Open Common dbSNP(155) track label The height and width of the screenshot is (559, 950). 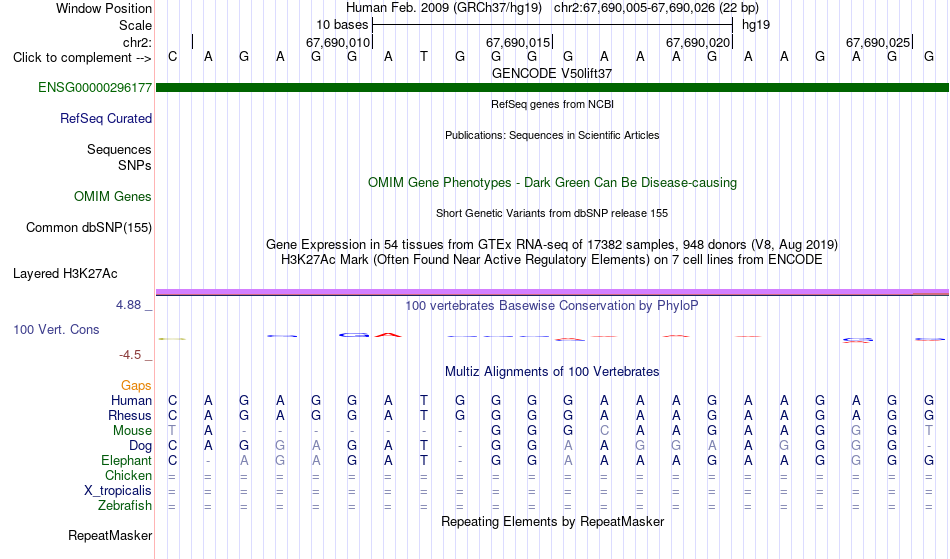pyautogui.click(x=88, y=228)
